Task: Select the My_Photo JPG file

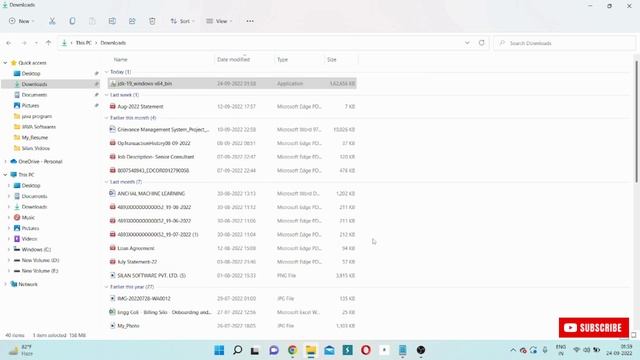Action: coord(232,326)
